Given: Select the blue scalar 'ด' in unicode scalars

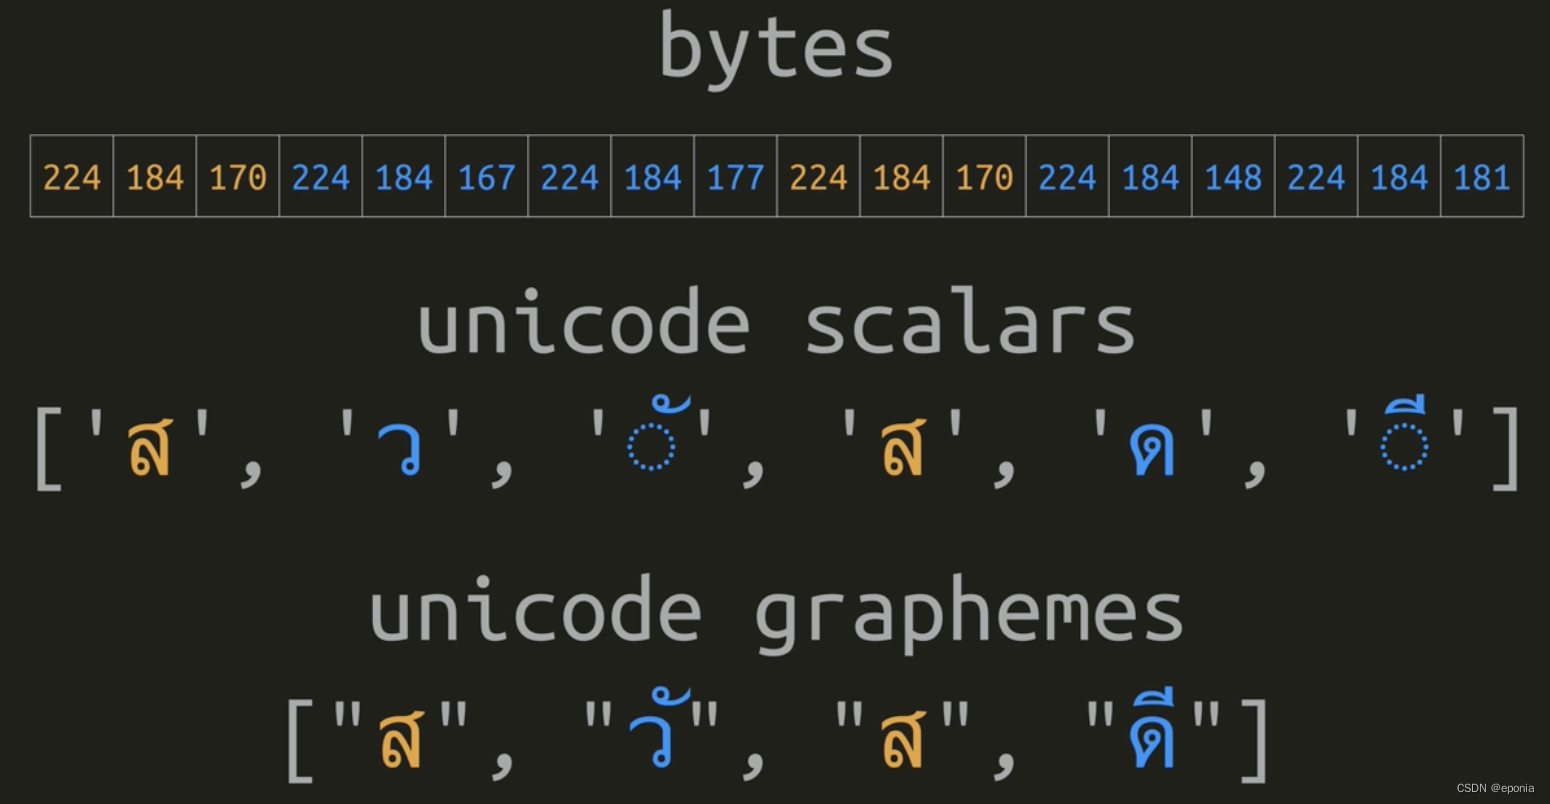Looking at the screenshot, I should pos(1152,449).
